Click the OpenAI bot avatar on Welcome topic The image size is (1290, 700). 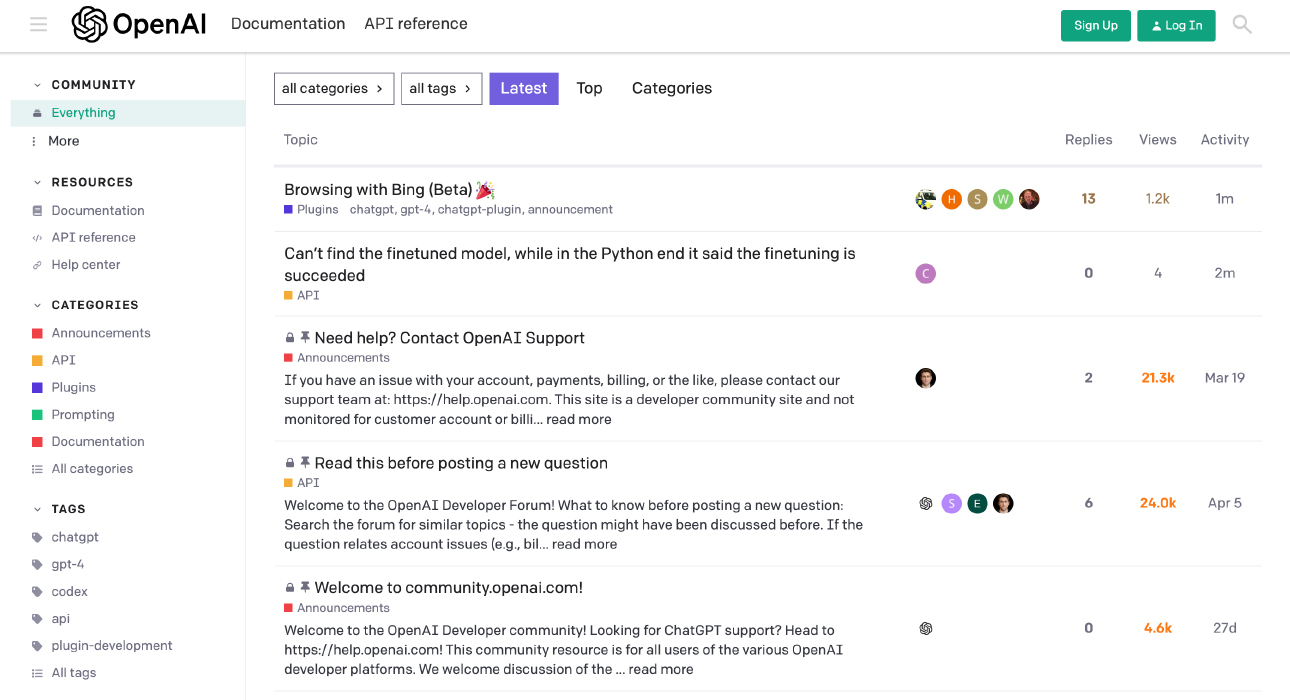click(x=925, y=628)
